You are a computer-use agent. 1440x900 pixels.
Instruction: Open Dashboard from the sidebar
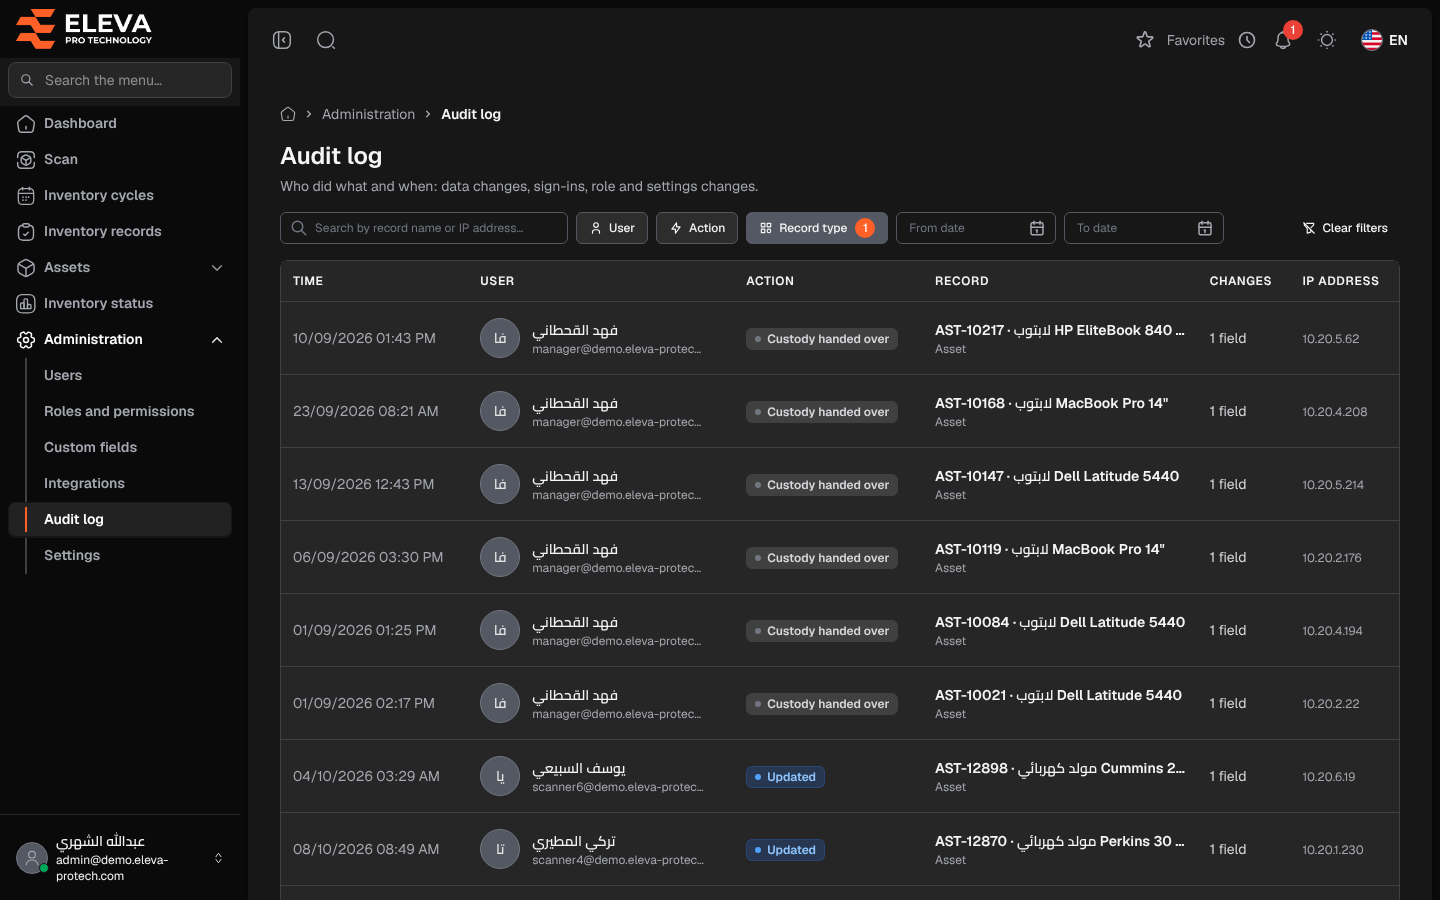tap(120, 123)
